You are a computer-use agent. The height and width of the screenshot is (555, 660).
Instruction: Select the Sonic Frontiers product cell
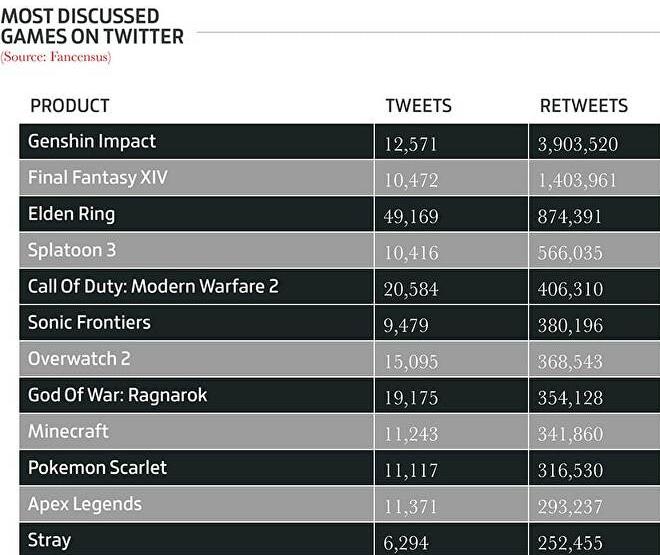coord(89,322)
